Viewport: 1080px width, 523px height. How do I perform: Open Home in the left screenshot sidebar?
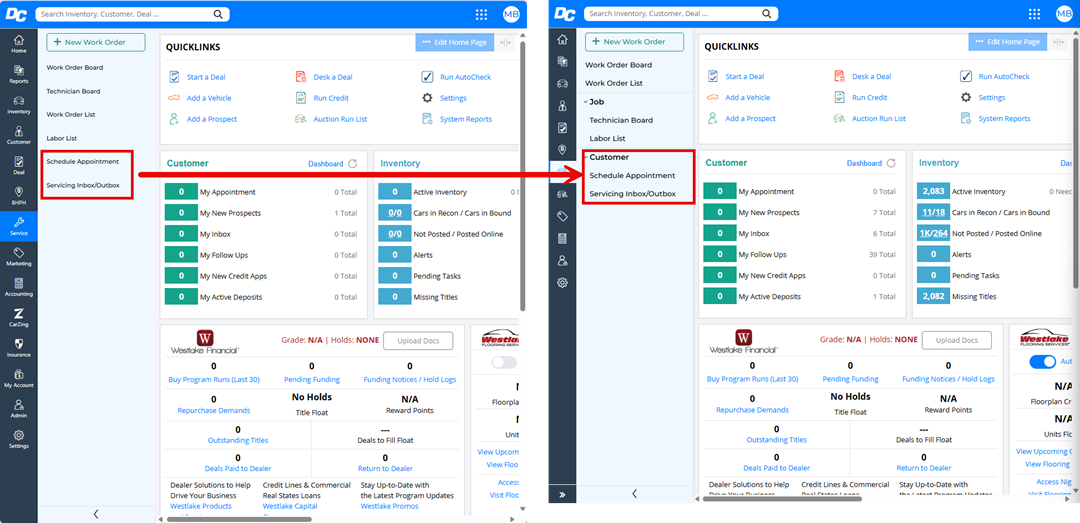pos(19,44)
